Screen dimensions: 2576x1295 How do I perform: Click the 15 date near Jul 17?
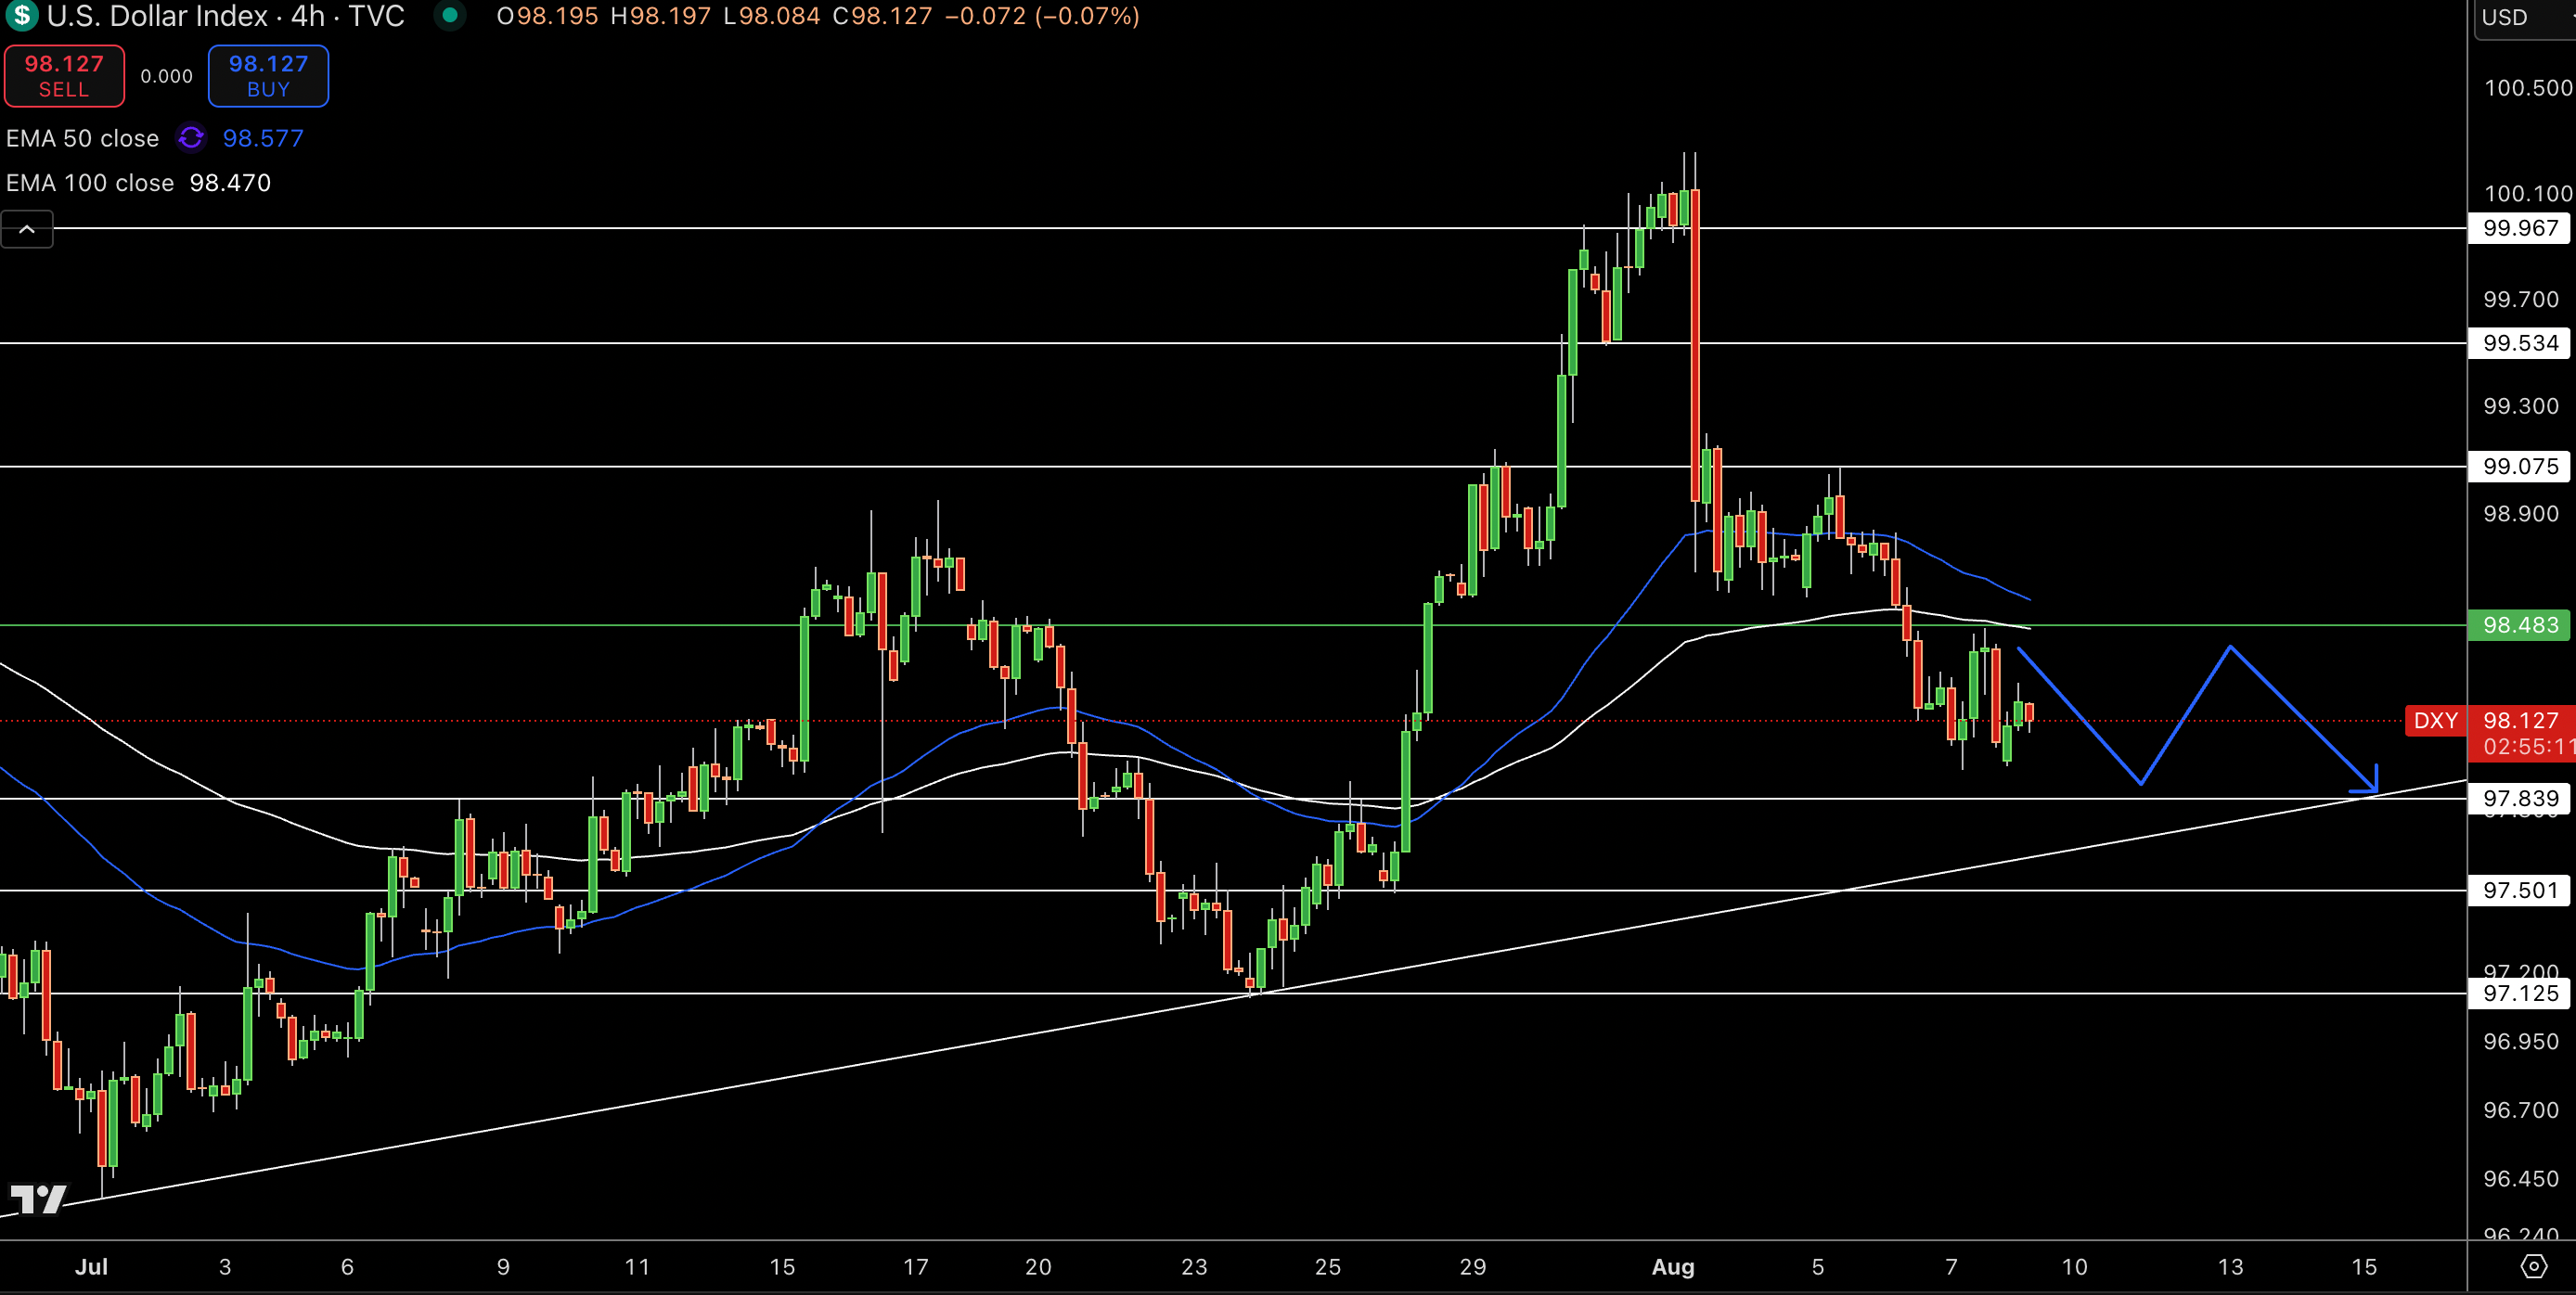pyautogui.click(x=782, y=1267)
